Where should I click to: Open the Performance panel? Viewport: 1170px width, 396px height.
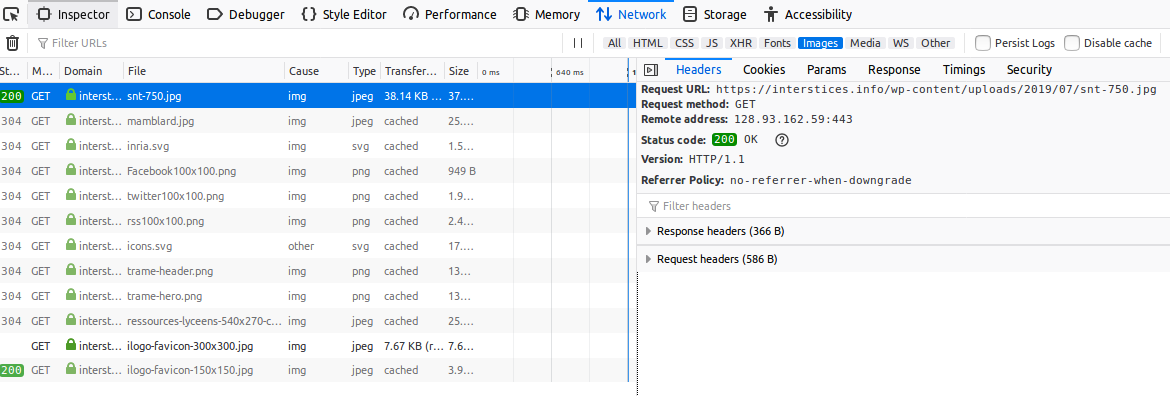click(449, 14)
